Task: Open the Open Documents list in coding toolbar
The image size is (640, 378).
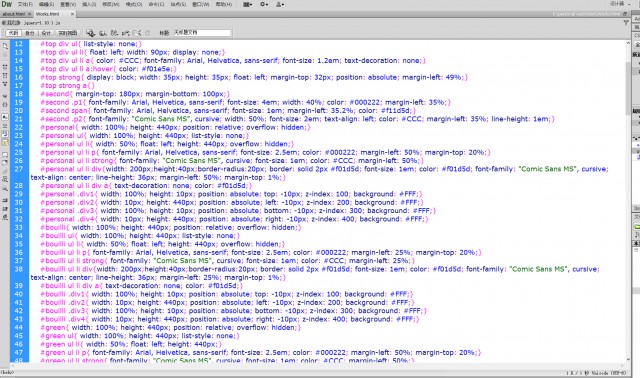Action: click(5, 46)
